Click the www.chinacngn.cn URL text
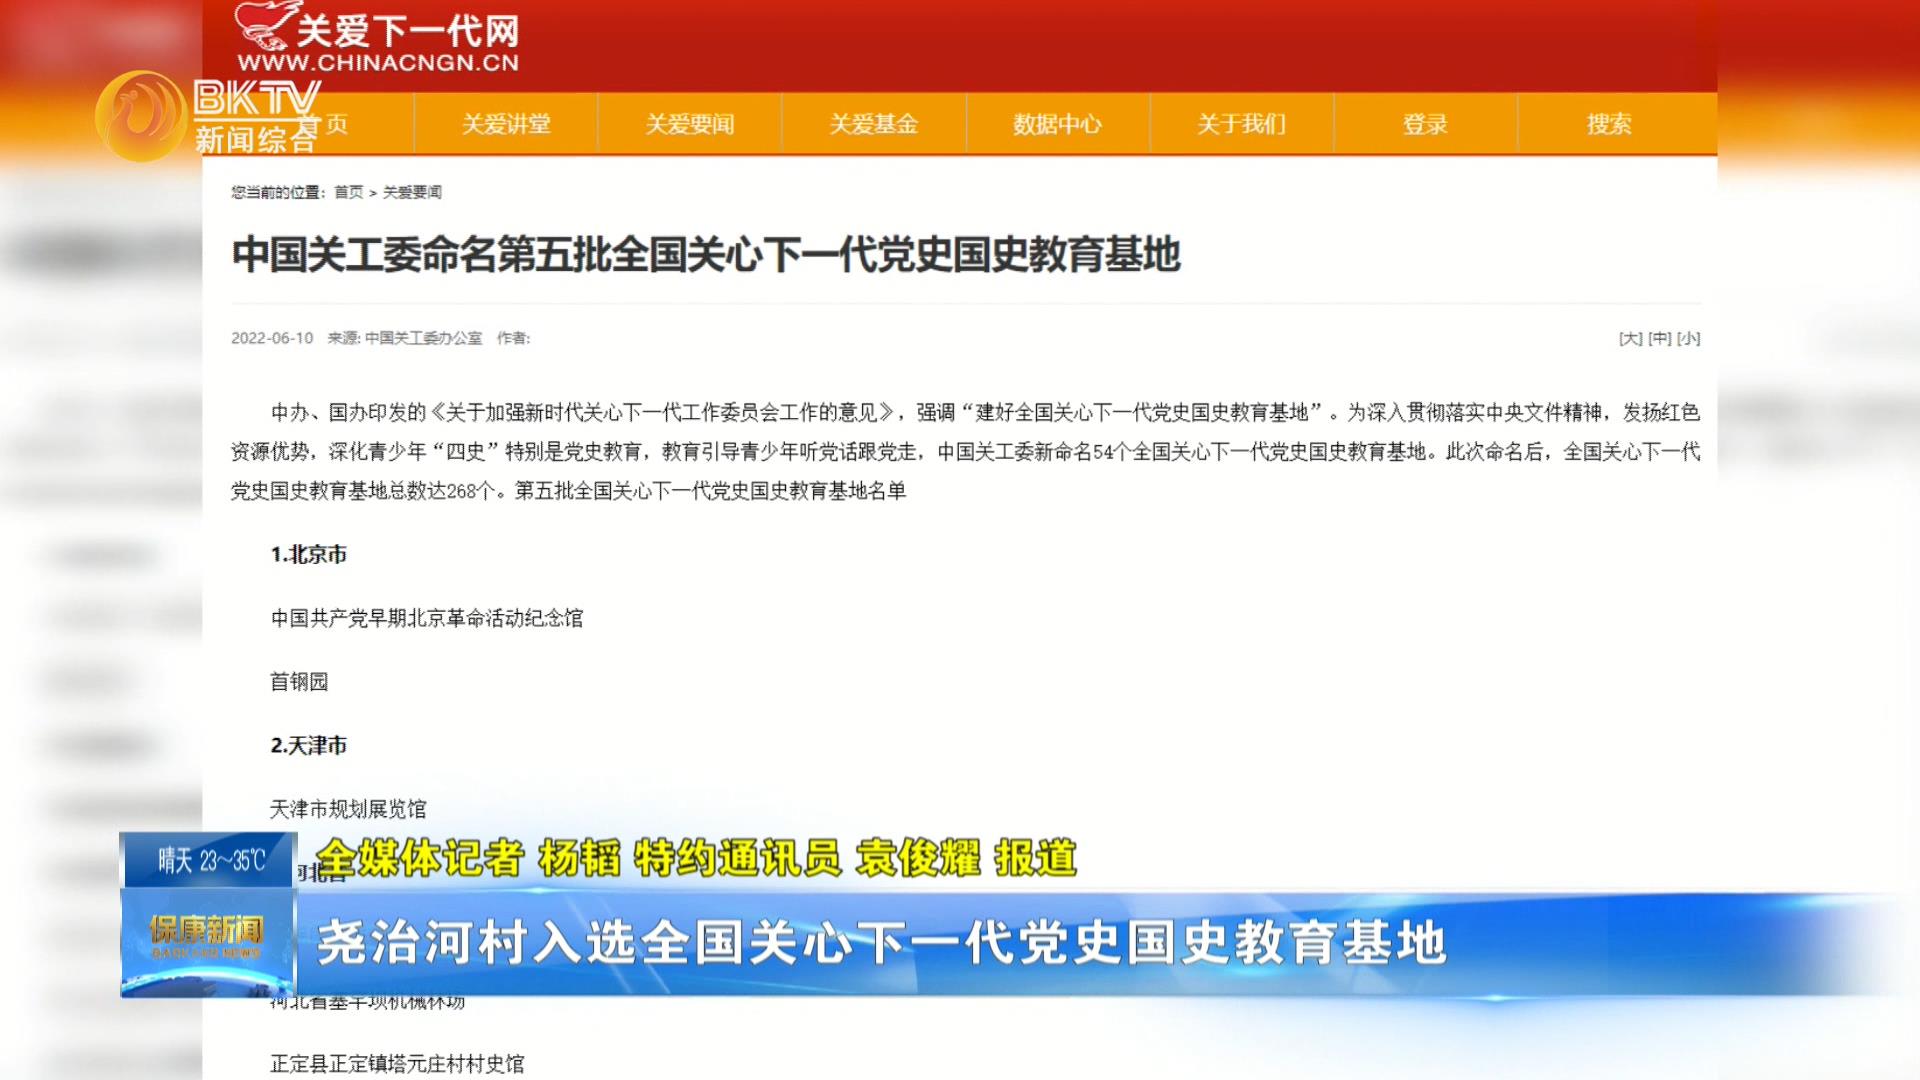 pyautogui.click(x=378, y=63)
